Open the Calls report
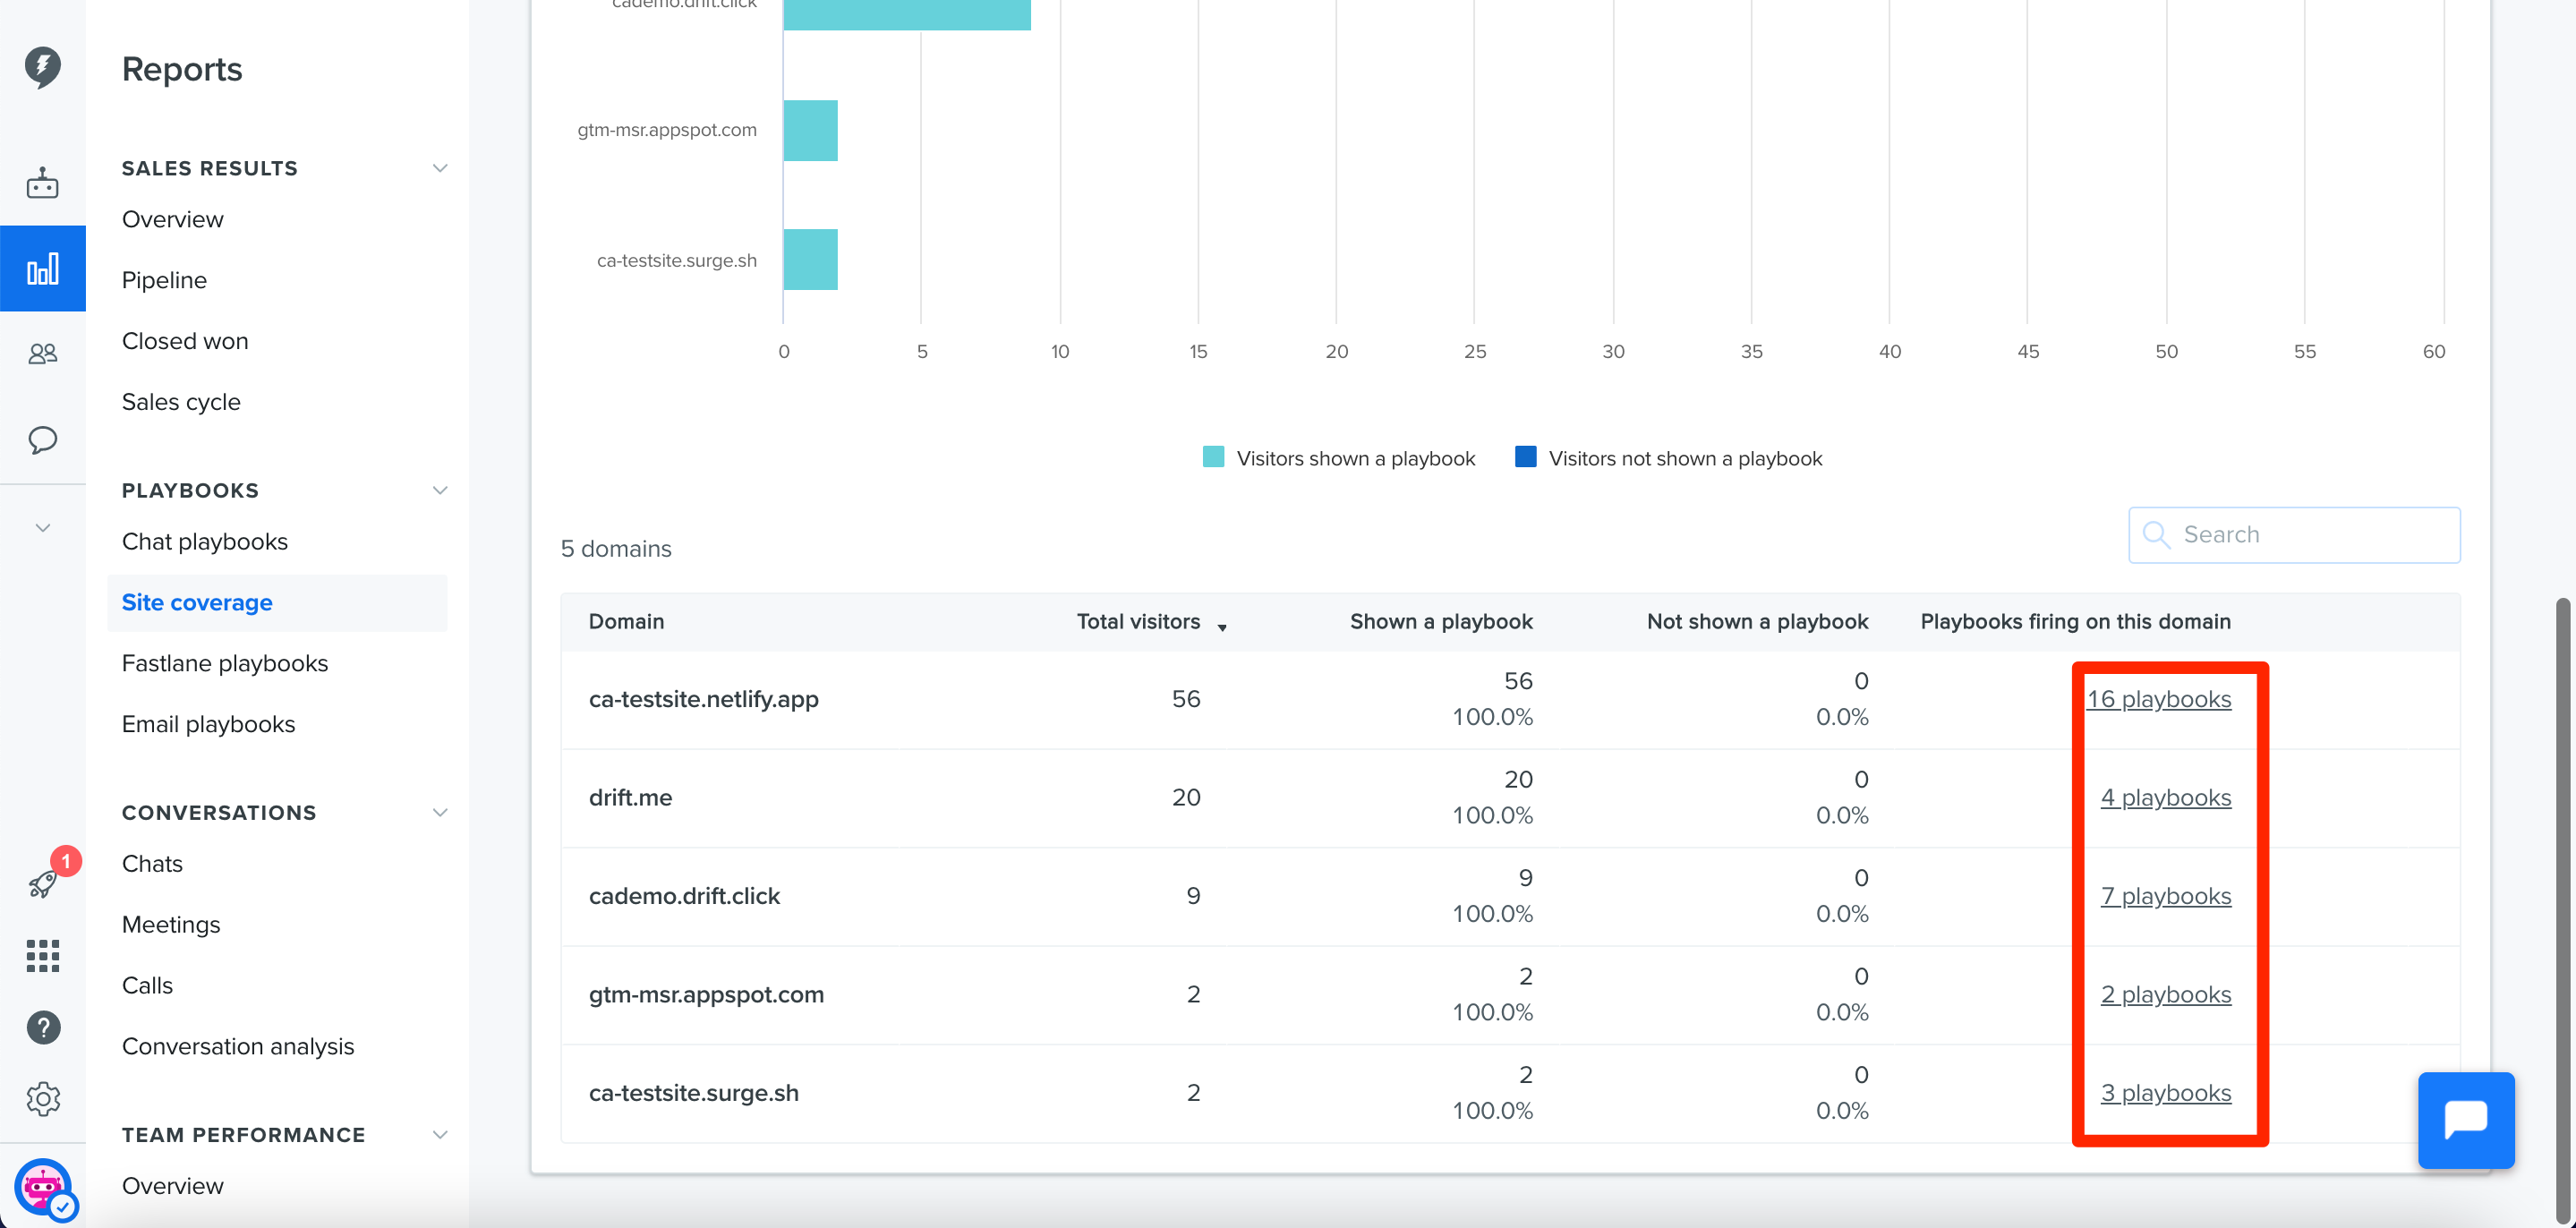The image size is (2576, 1228). [x=147, y=986]
